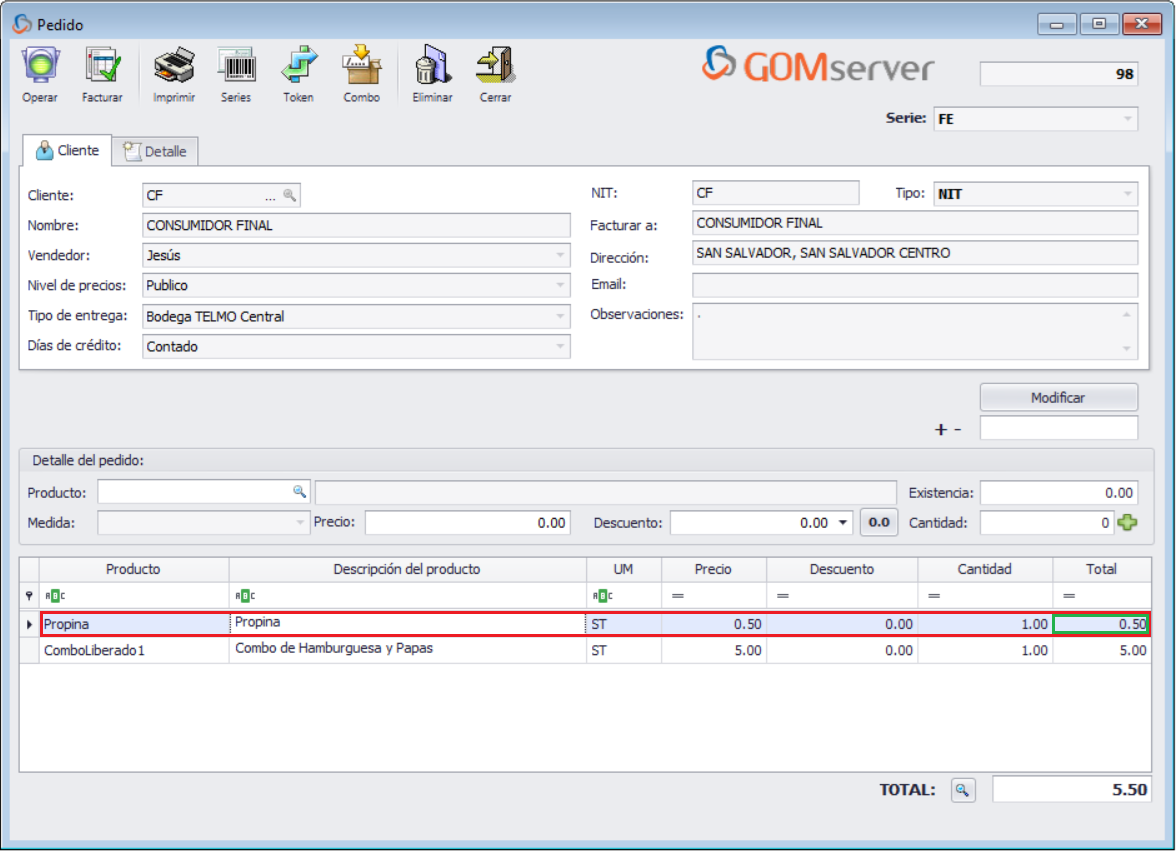Click the product search magnifier icon
Viewport: 1176px width, 851px height.
(x=298, y=492)
